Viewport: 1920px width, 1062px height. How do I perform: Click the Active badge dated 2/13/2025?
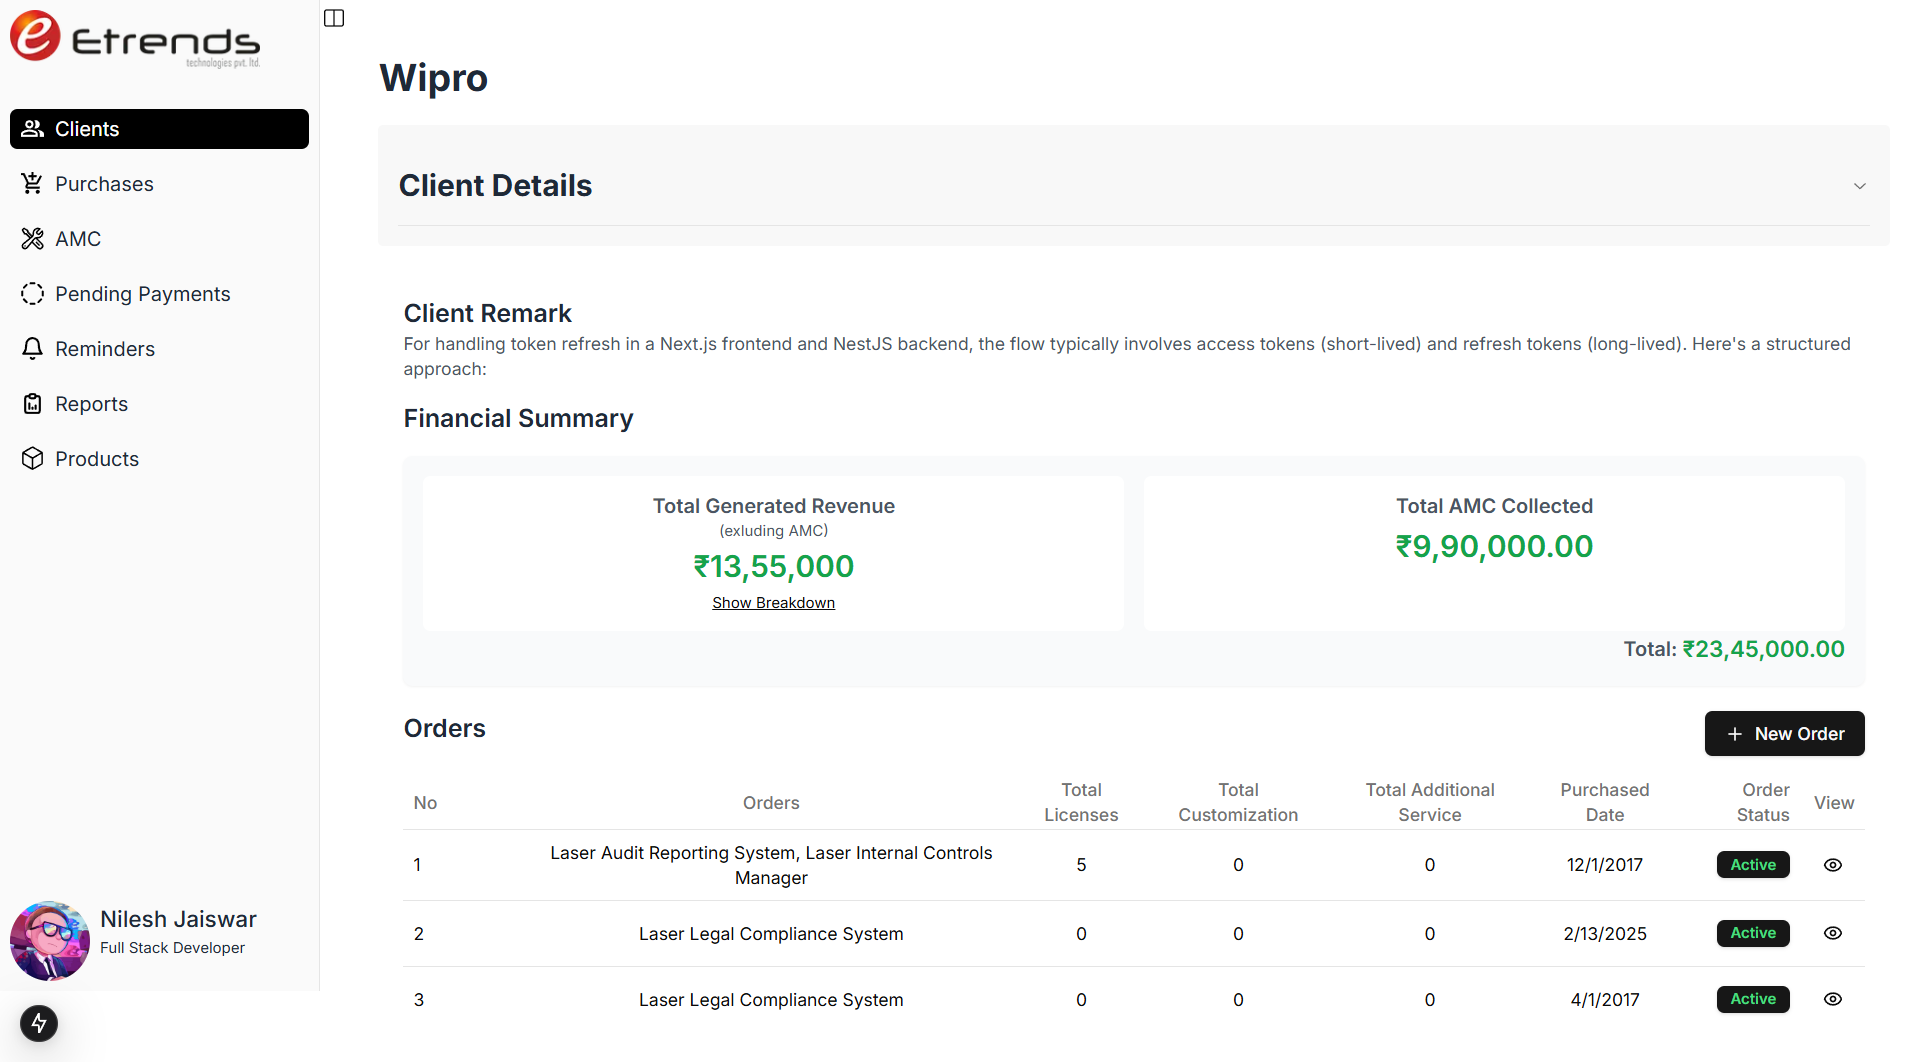click(x=1753, y=933)
